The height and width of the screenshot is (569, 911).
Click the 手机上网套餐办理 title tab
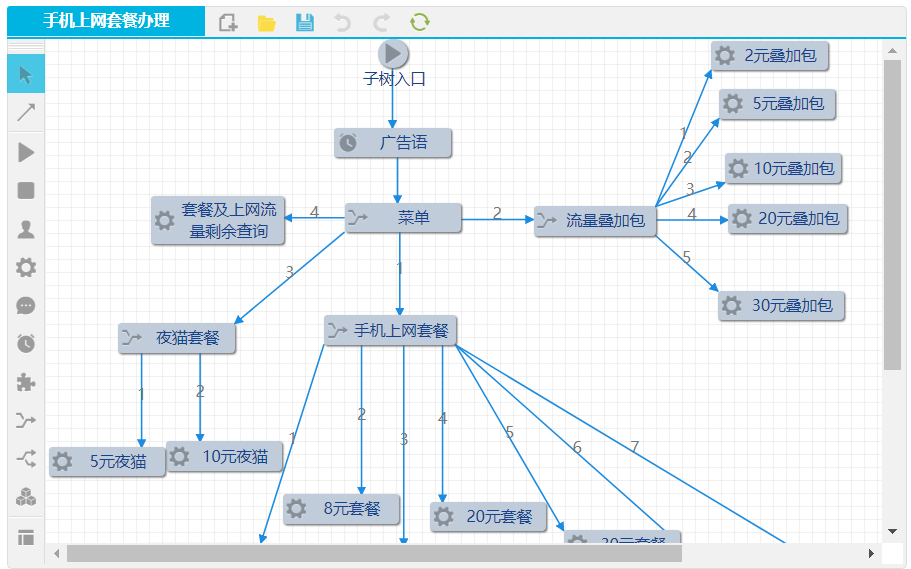(106, 21)
